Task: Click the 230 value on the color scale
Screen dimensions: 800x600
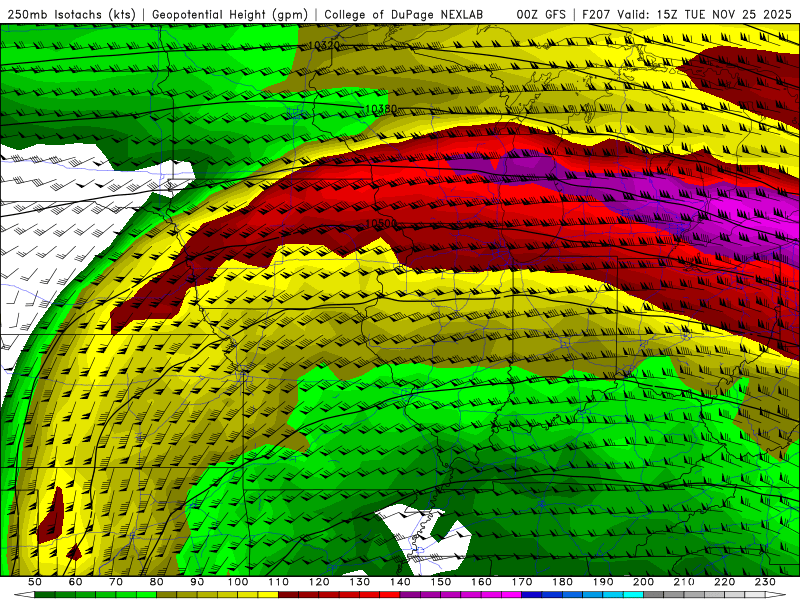Action: tap(765, 582)
